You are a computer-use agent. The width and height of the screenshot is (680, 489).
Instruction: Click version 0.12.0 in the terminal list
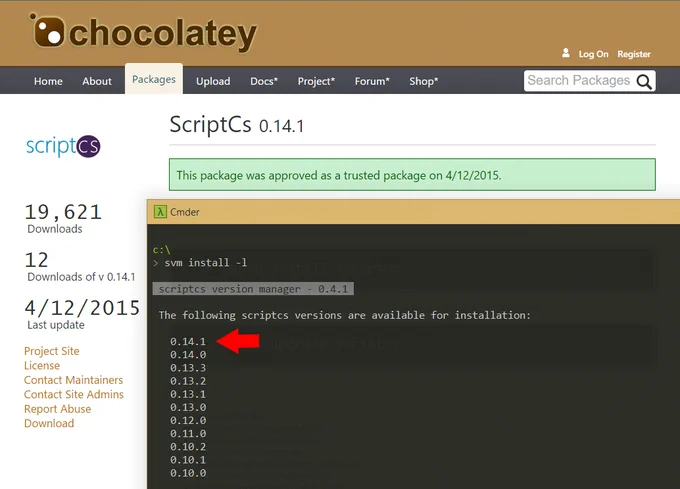188,420
